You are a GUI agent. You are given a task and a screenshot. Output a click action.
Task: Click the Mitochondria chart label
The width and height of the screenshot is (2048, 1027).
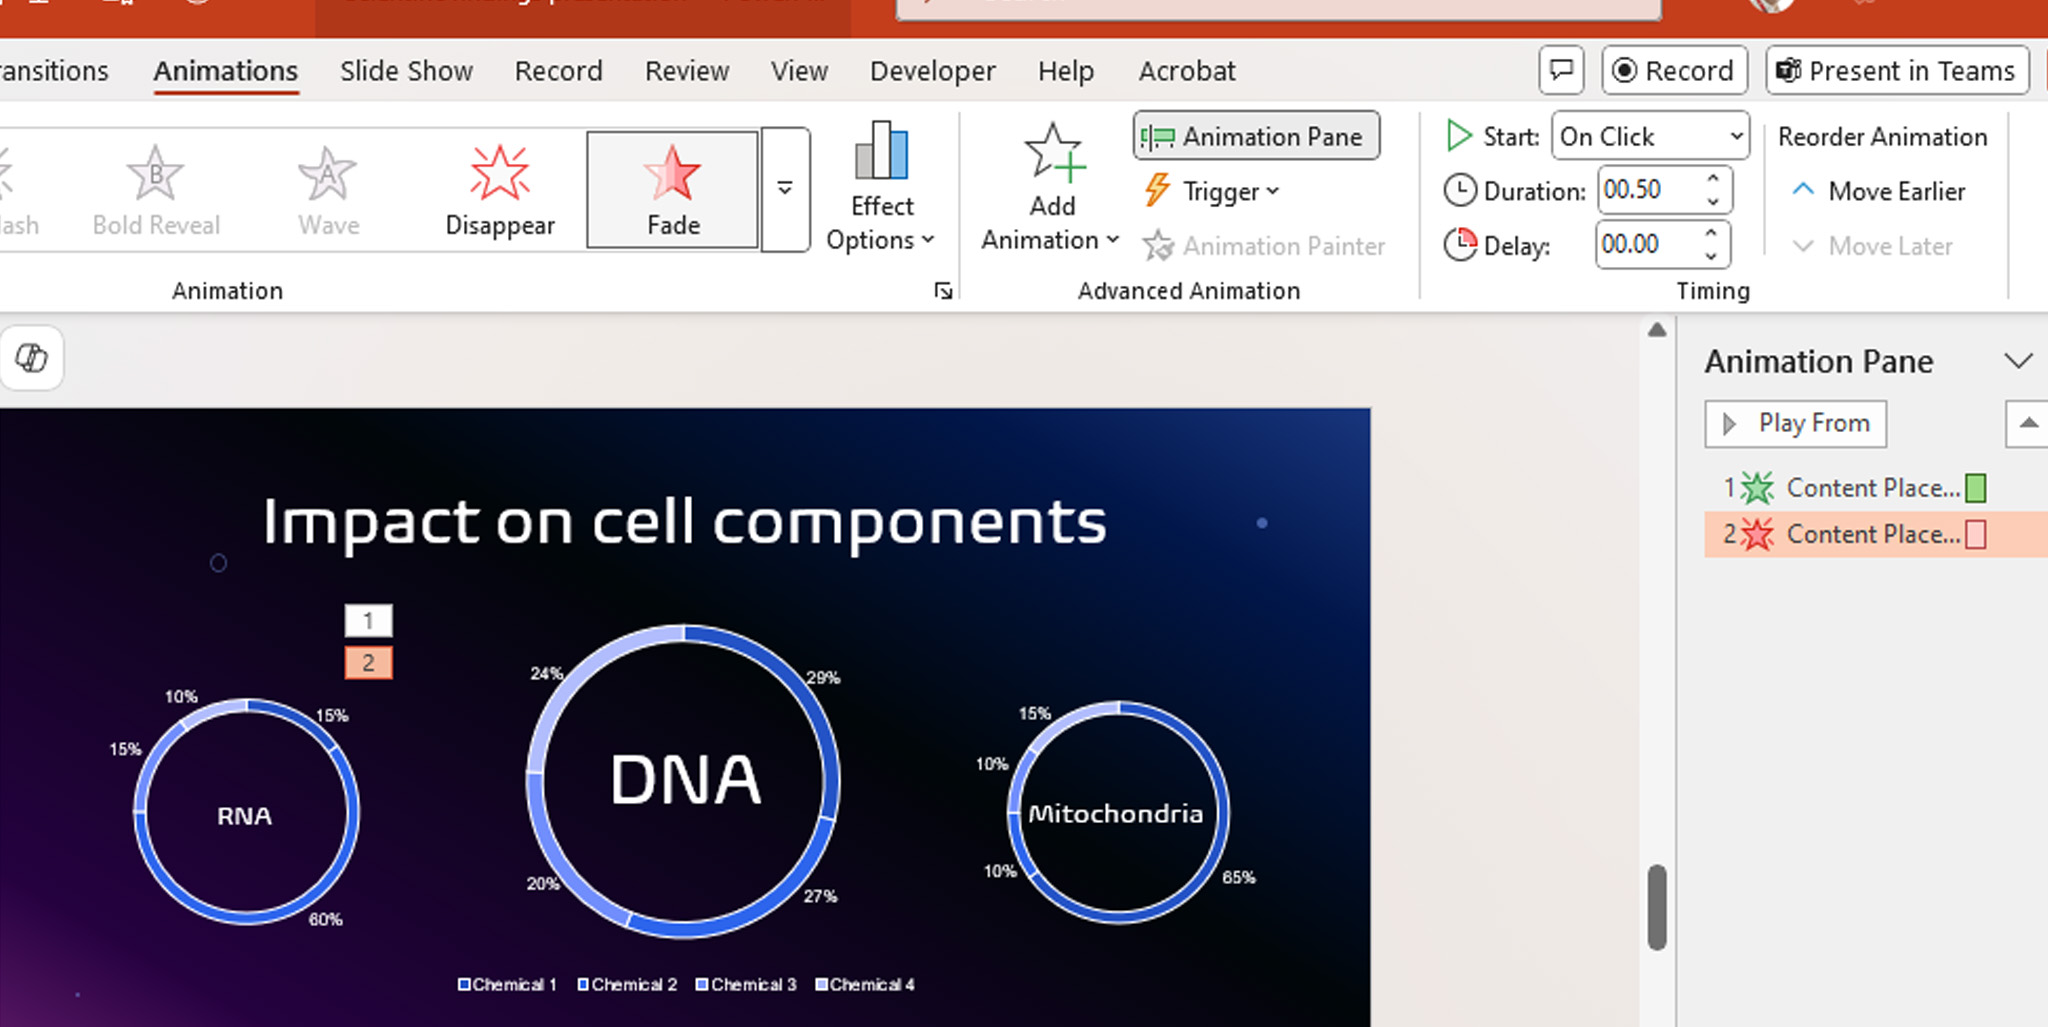click(1116, 814)
